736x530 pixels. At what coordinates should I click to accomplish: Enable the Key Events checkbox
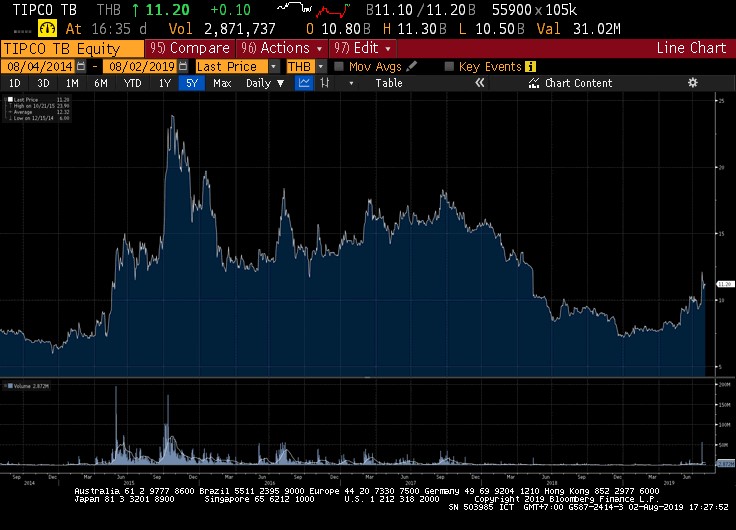449,66
